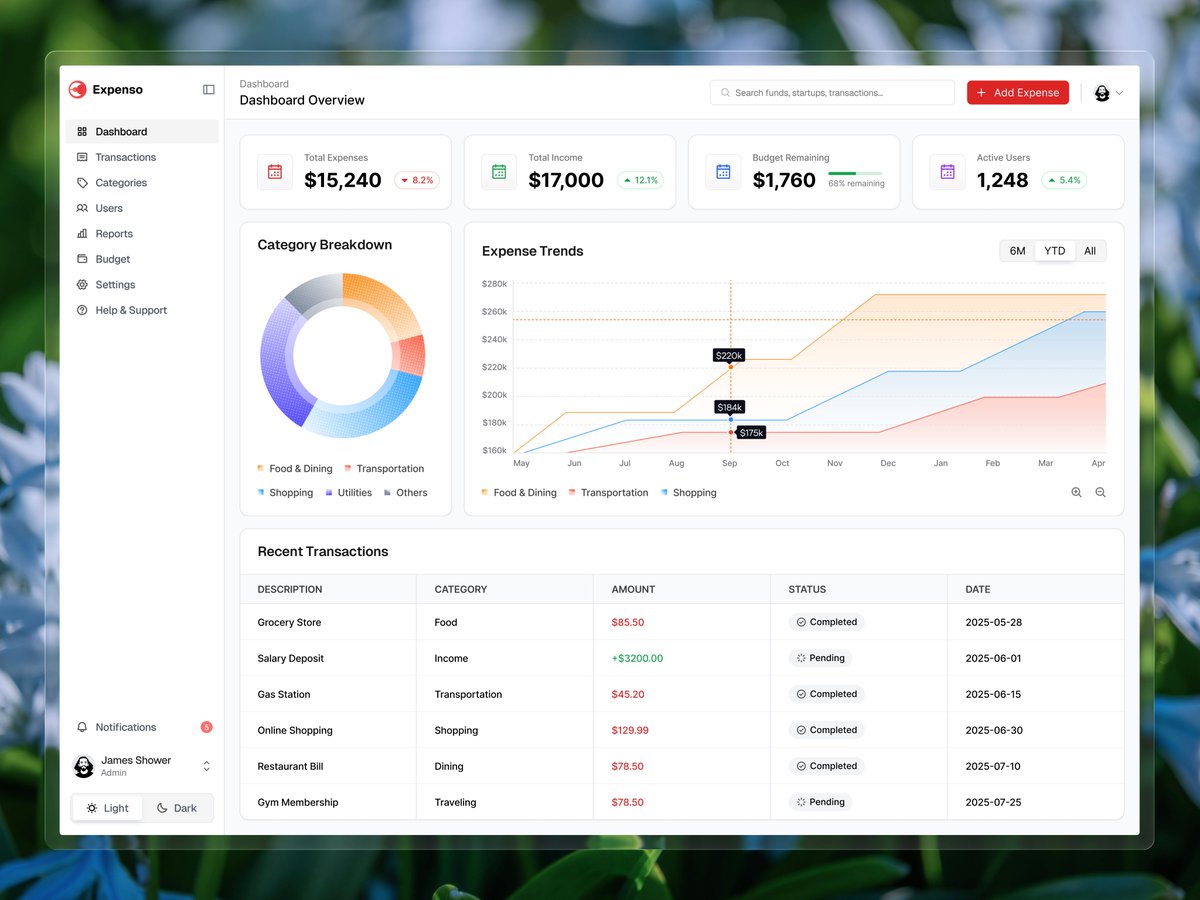
Task: Select the Reports icon in the sidebar
Action: (x=82, y=233)
